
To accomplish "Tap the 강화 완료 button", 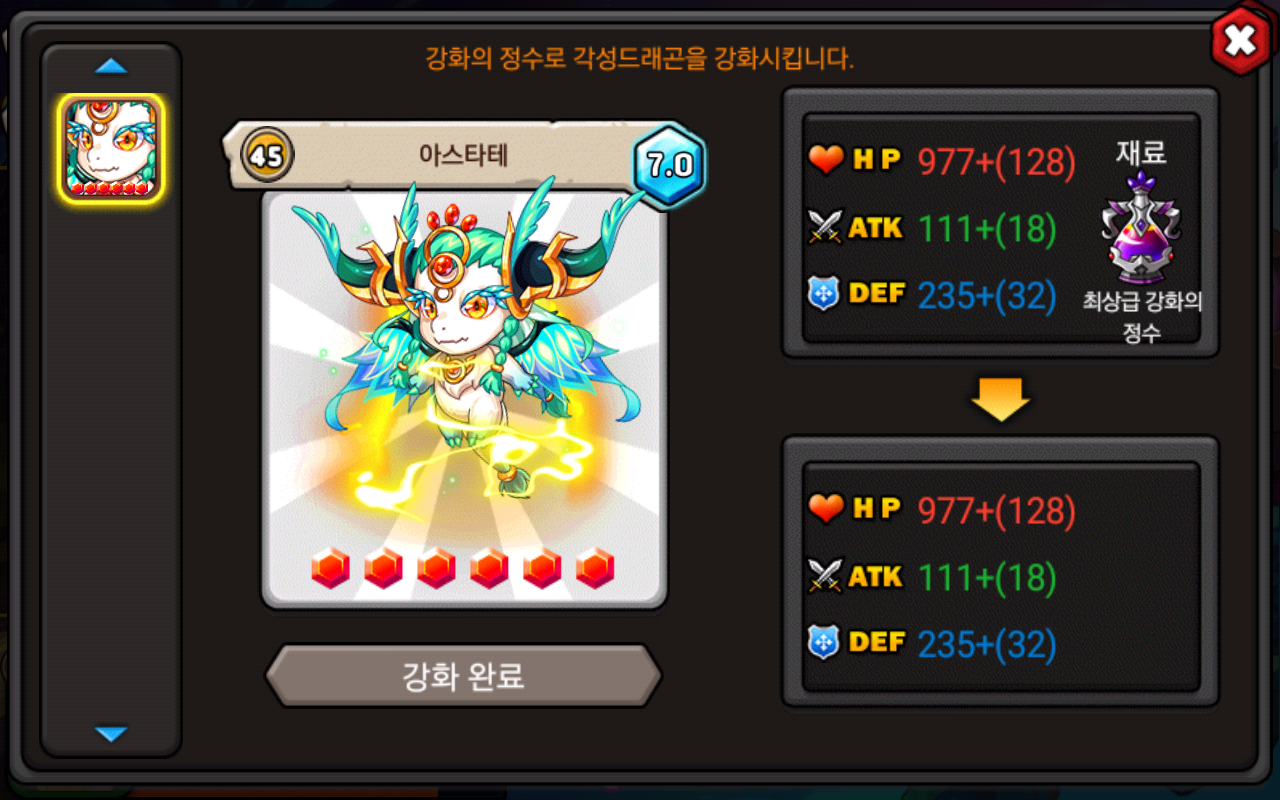I will pyautogui.click(x=463, y=676).
